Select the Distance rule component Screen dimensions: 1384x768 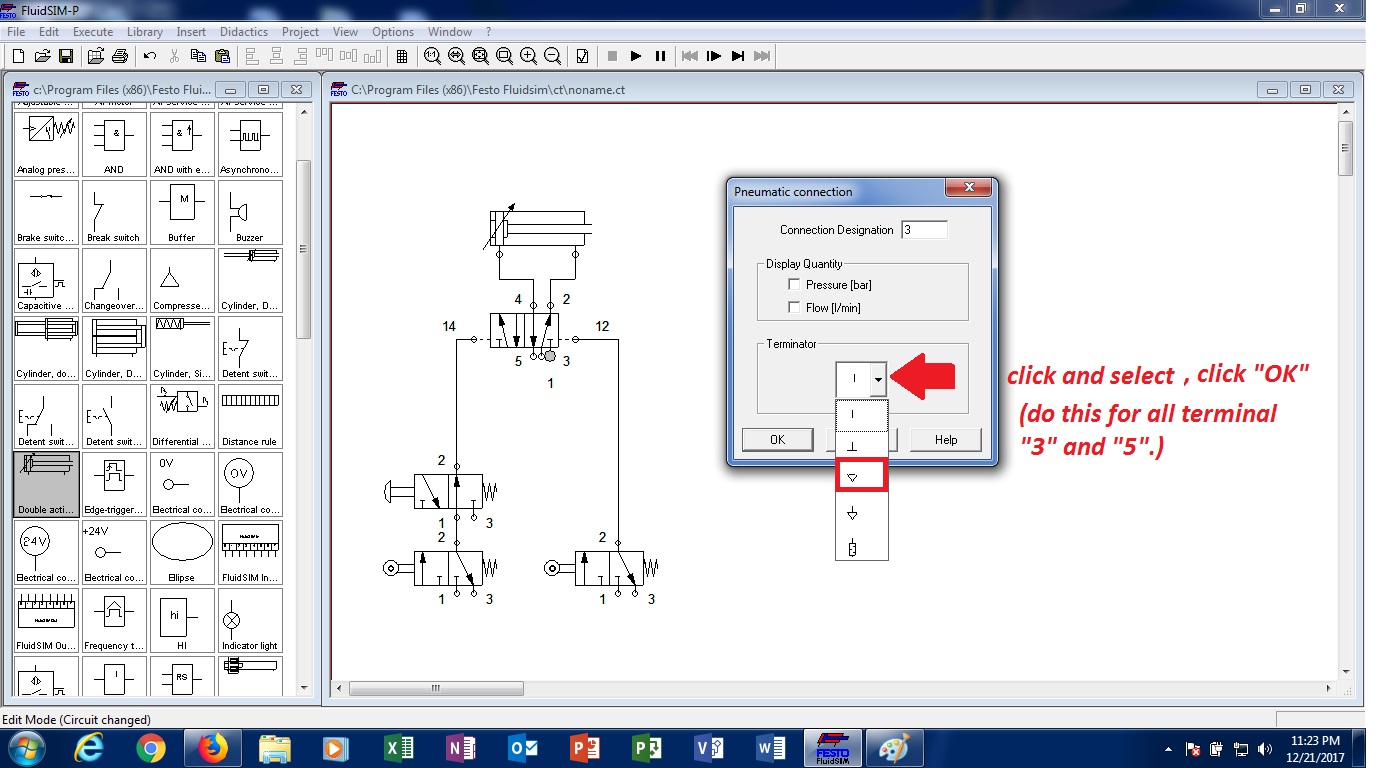[250, 416]
